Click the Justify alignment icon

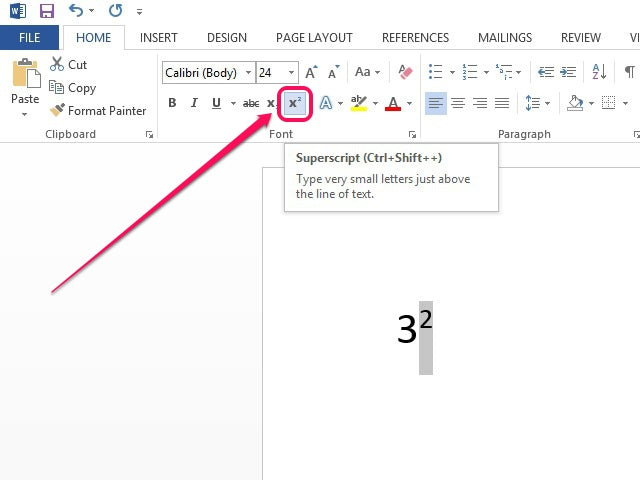pyautogui.click(x=502, y=103)
